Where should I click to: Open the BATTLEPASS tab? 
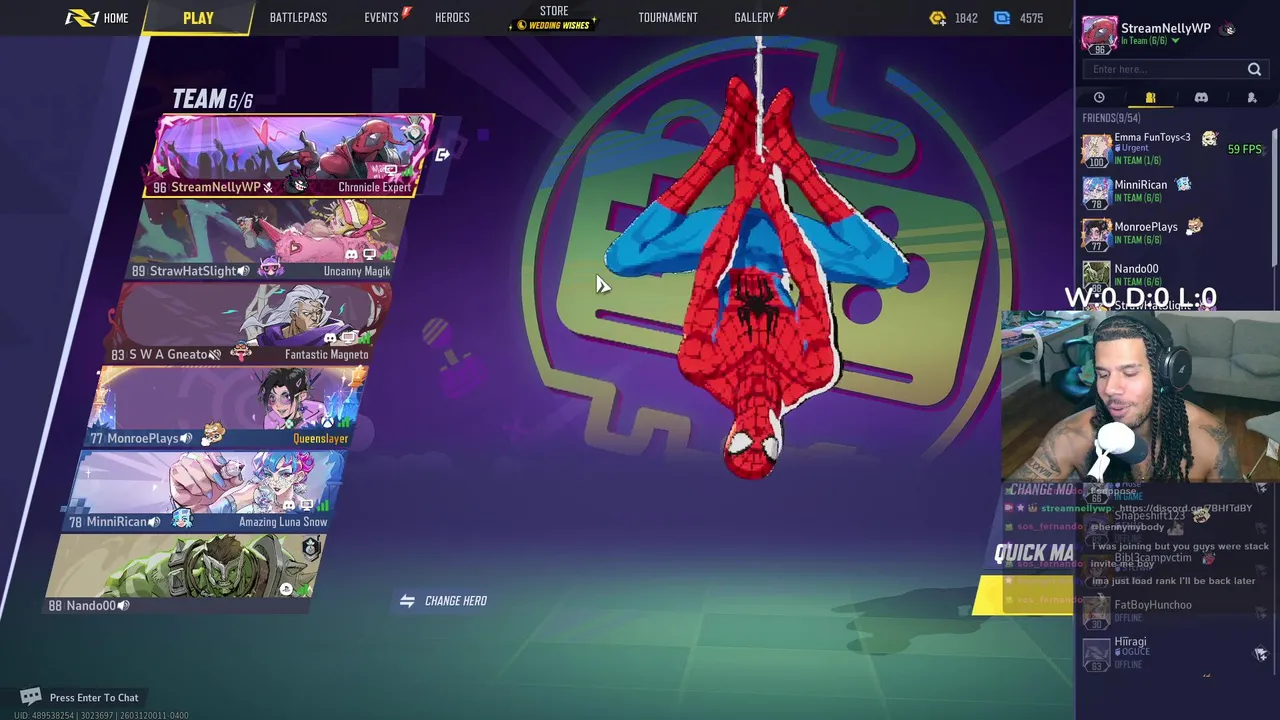tap(298, 18)
